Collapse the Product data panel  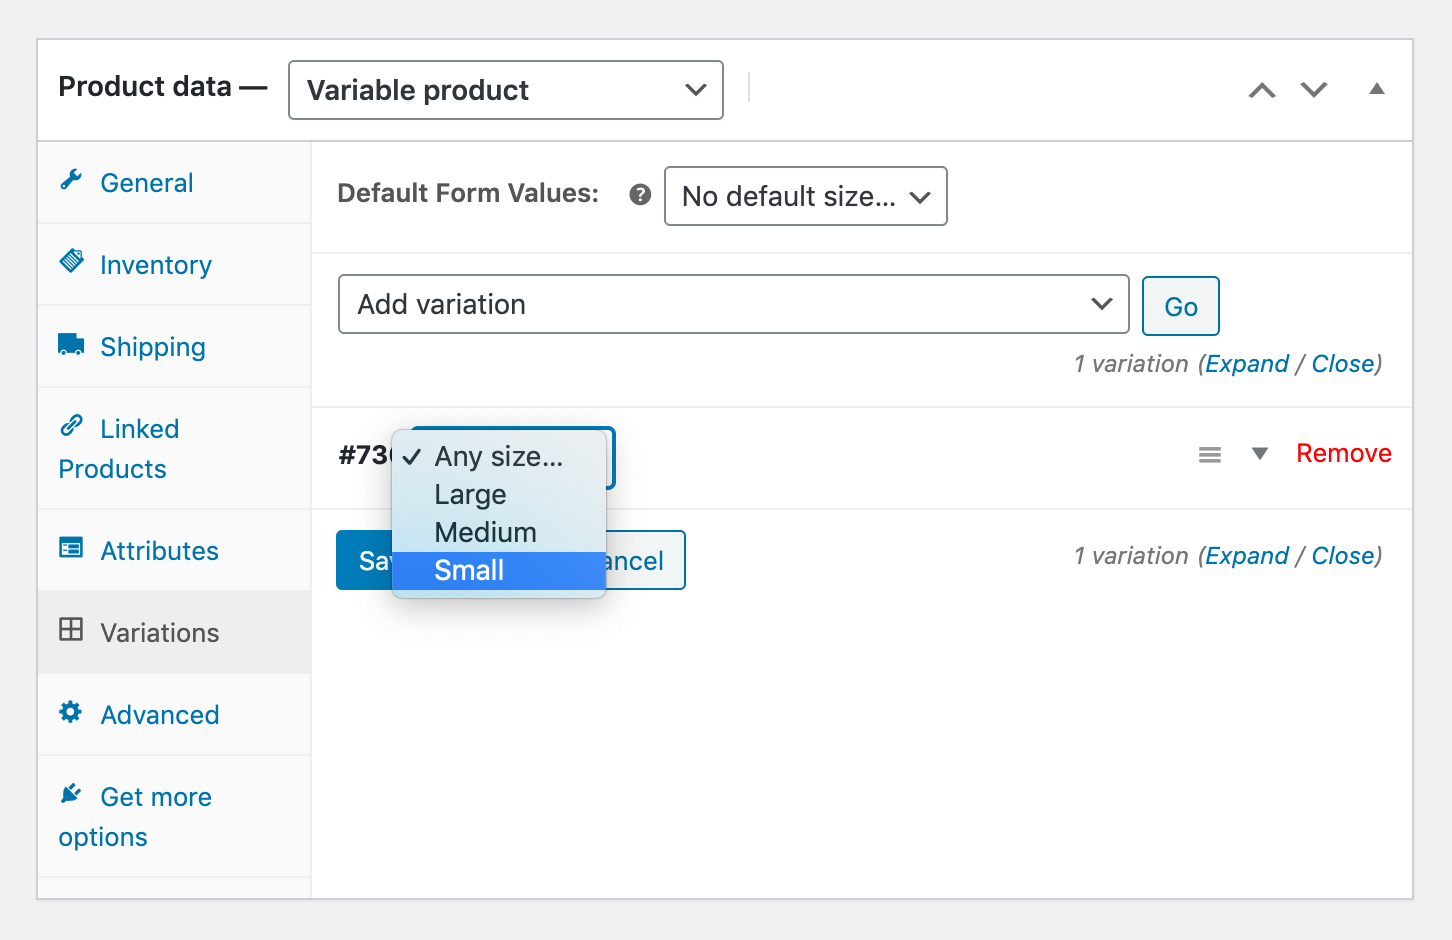coord(1377,89)
